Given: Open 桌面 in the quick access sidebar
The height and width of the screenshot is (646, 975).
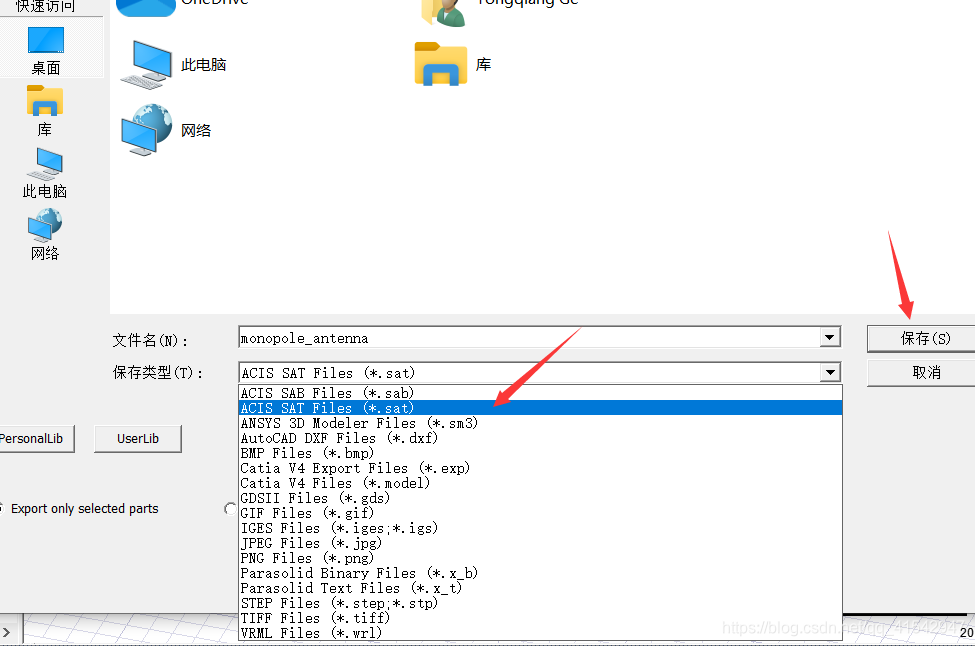Looking at the screenshot, I should [x=45, y=51].
